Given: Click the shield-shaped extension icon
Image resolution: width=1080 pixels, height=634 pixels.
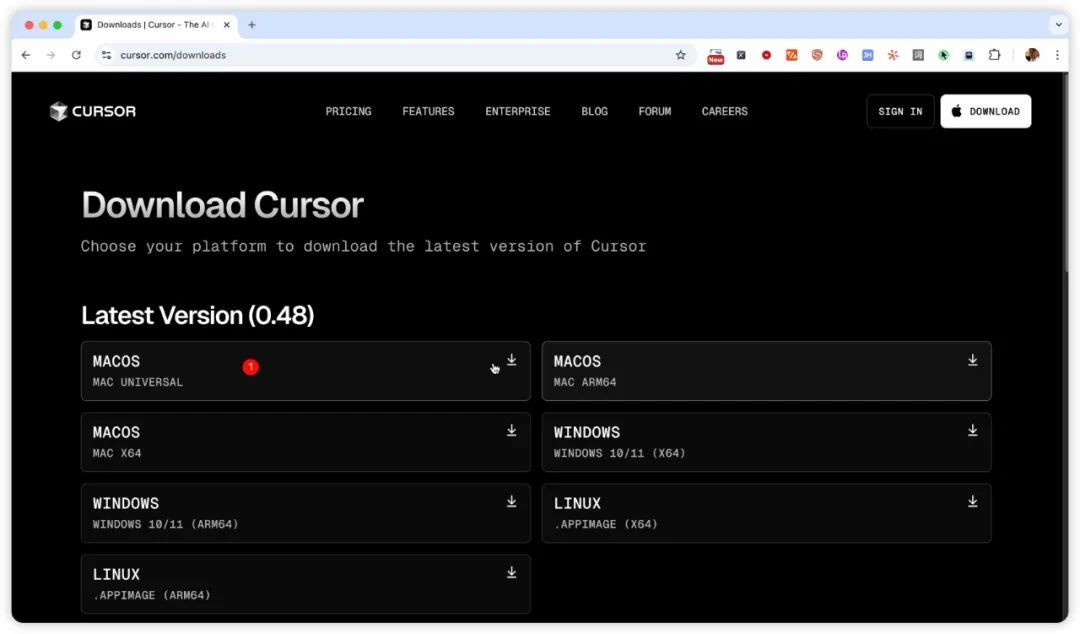Looking at the screenshot, I should coord(817,55).
